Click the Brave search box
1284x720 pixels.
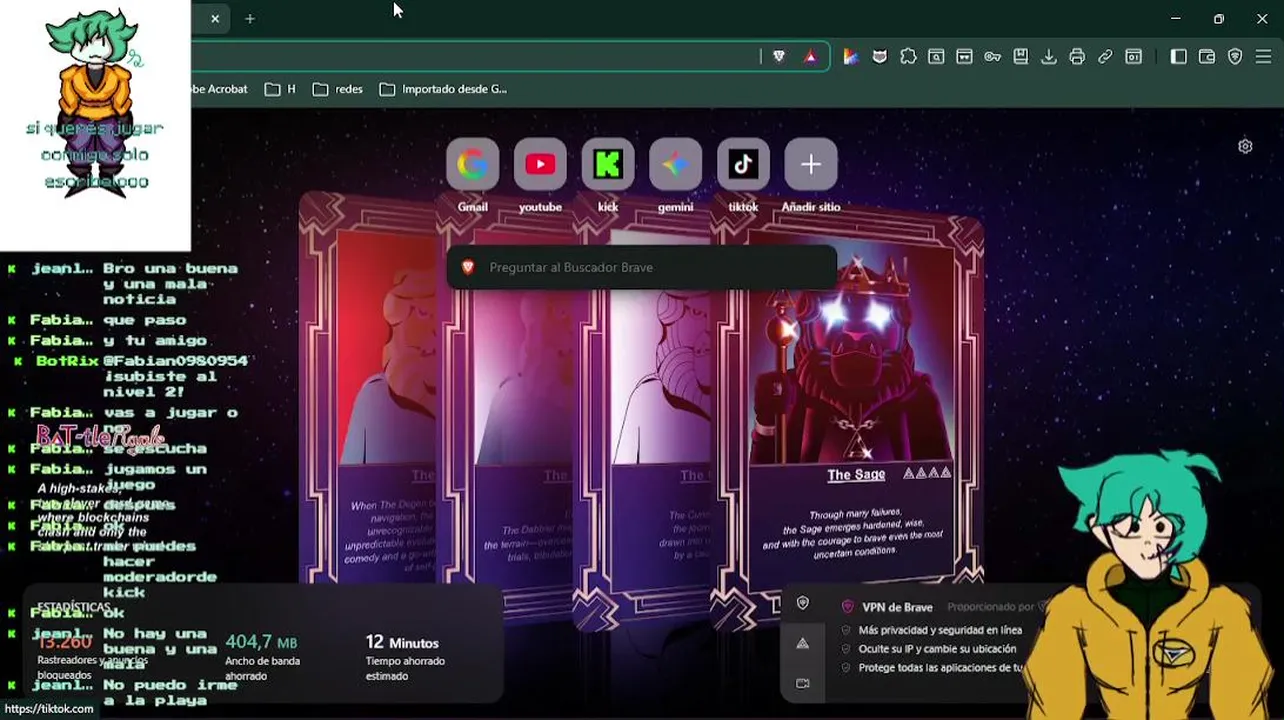point(641,267)
